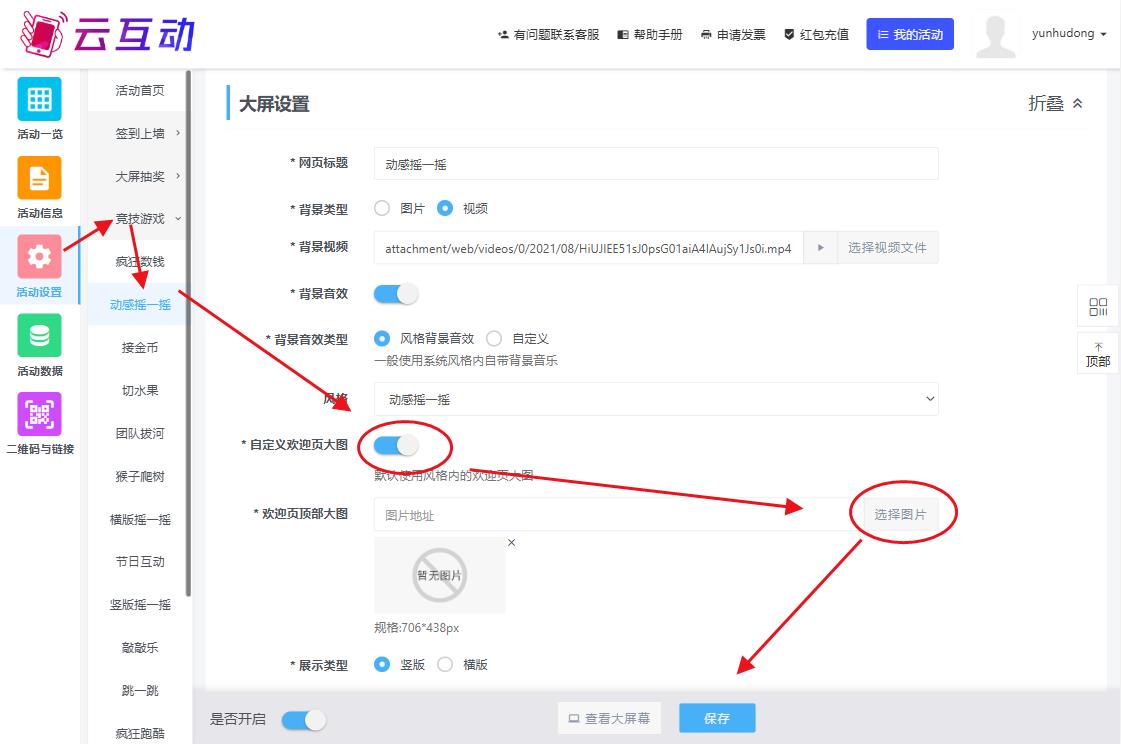This screenshot has height=744, width=1121.
Task: Click the 选择图片 button
Action: pyautogui.click(x=900, y=515)
